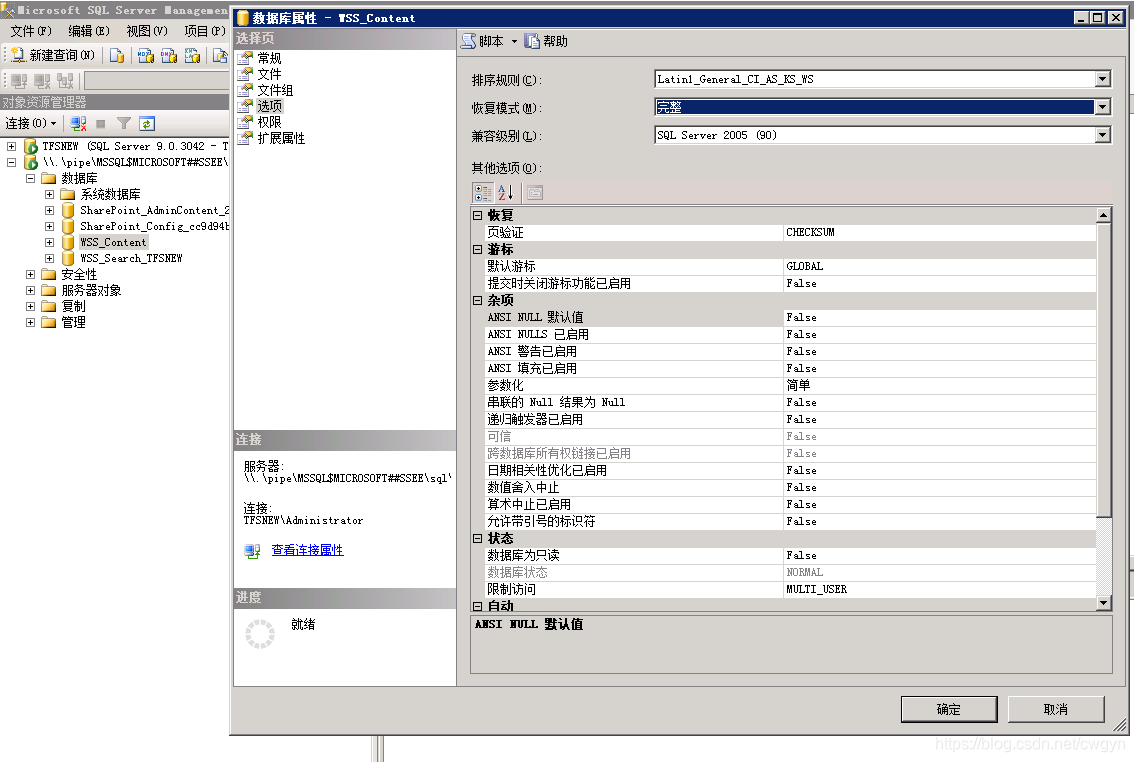1134x762 pixels.
Task: Click the SSEE pipe server node icon
Action: click(31, 162)
